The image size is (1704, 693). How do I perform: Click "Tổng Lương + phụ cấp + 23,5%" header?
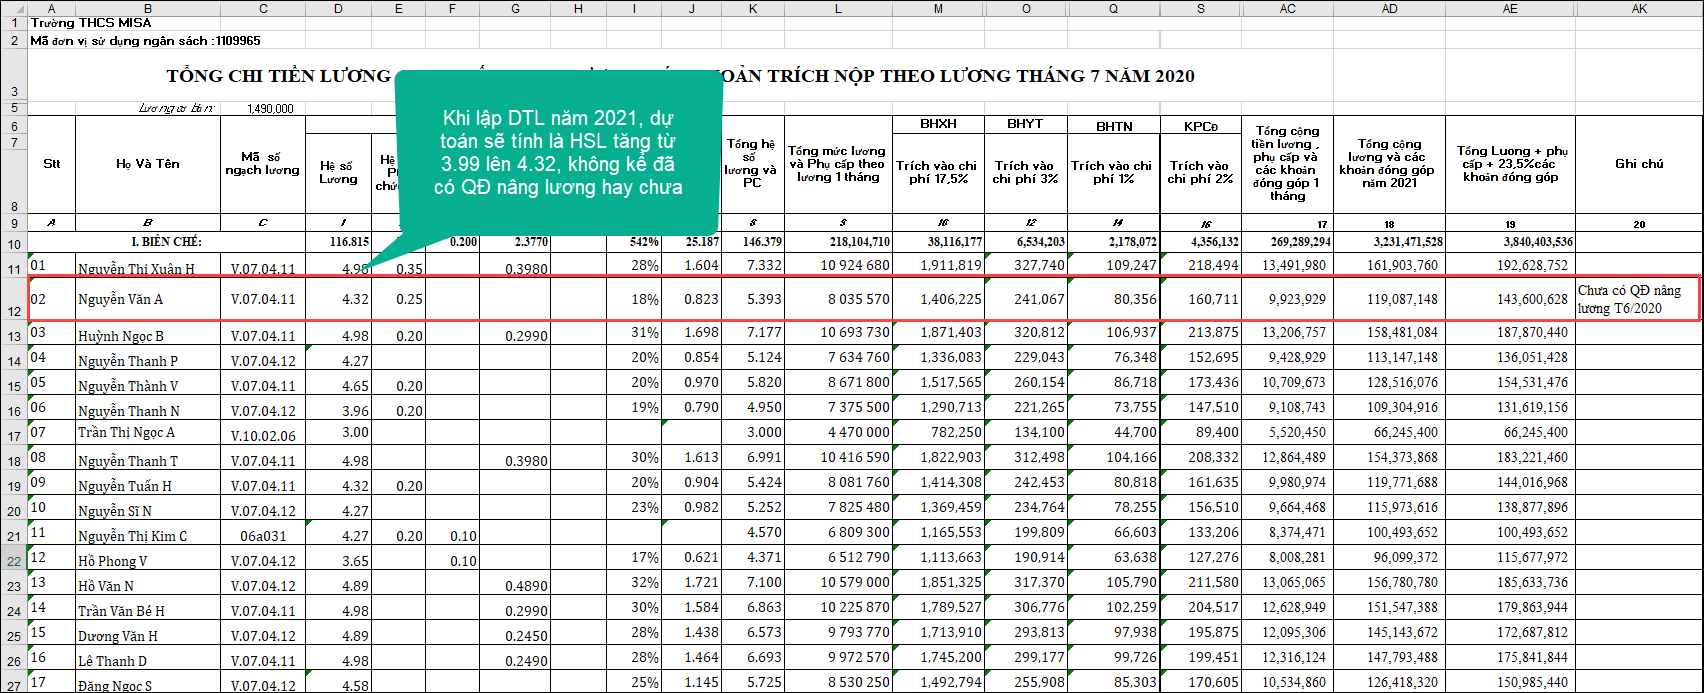tap(1510, 164)
